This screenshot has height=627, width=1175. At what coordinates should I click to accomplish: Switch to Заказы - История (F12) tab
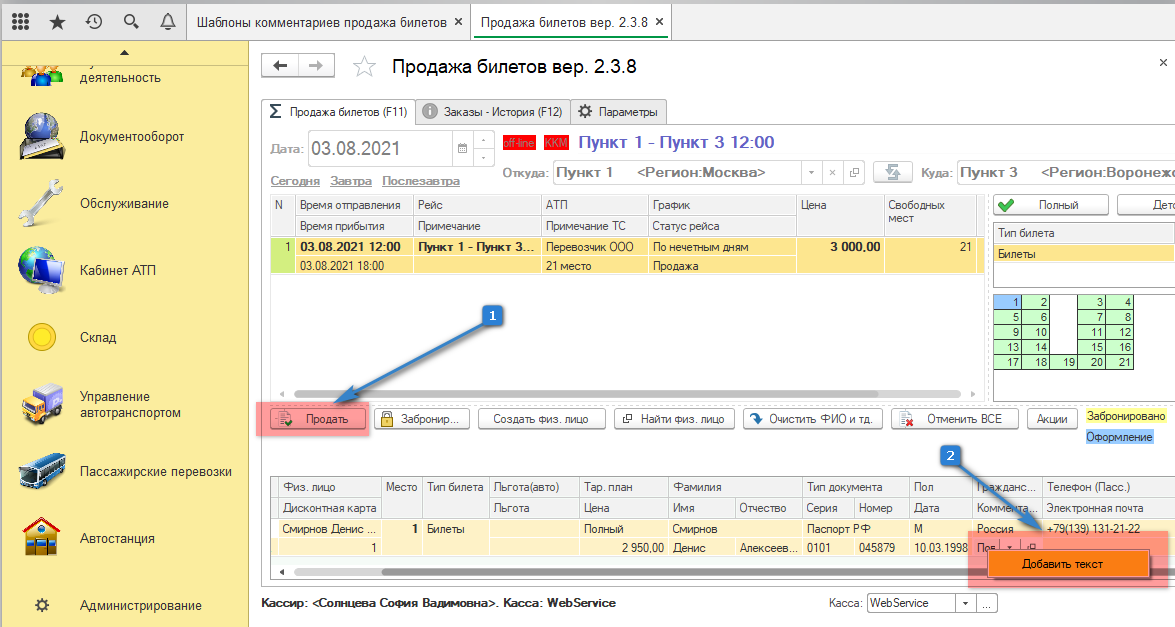click(490, 112)
